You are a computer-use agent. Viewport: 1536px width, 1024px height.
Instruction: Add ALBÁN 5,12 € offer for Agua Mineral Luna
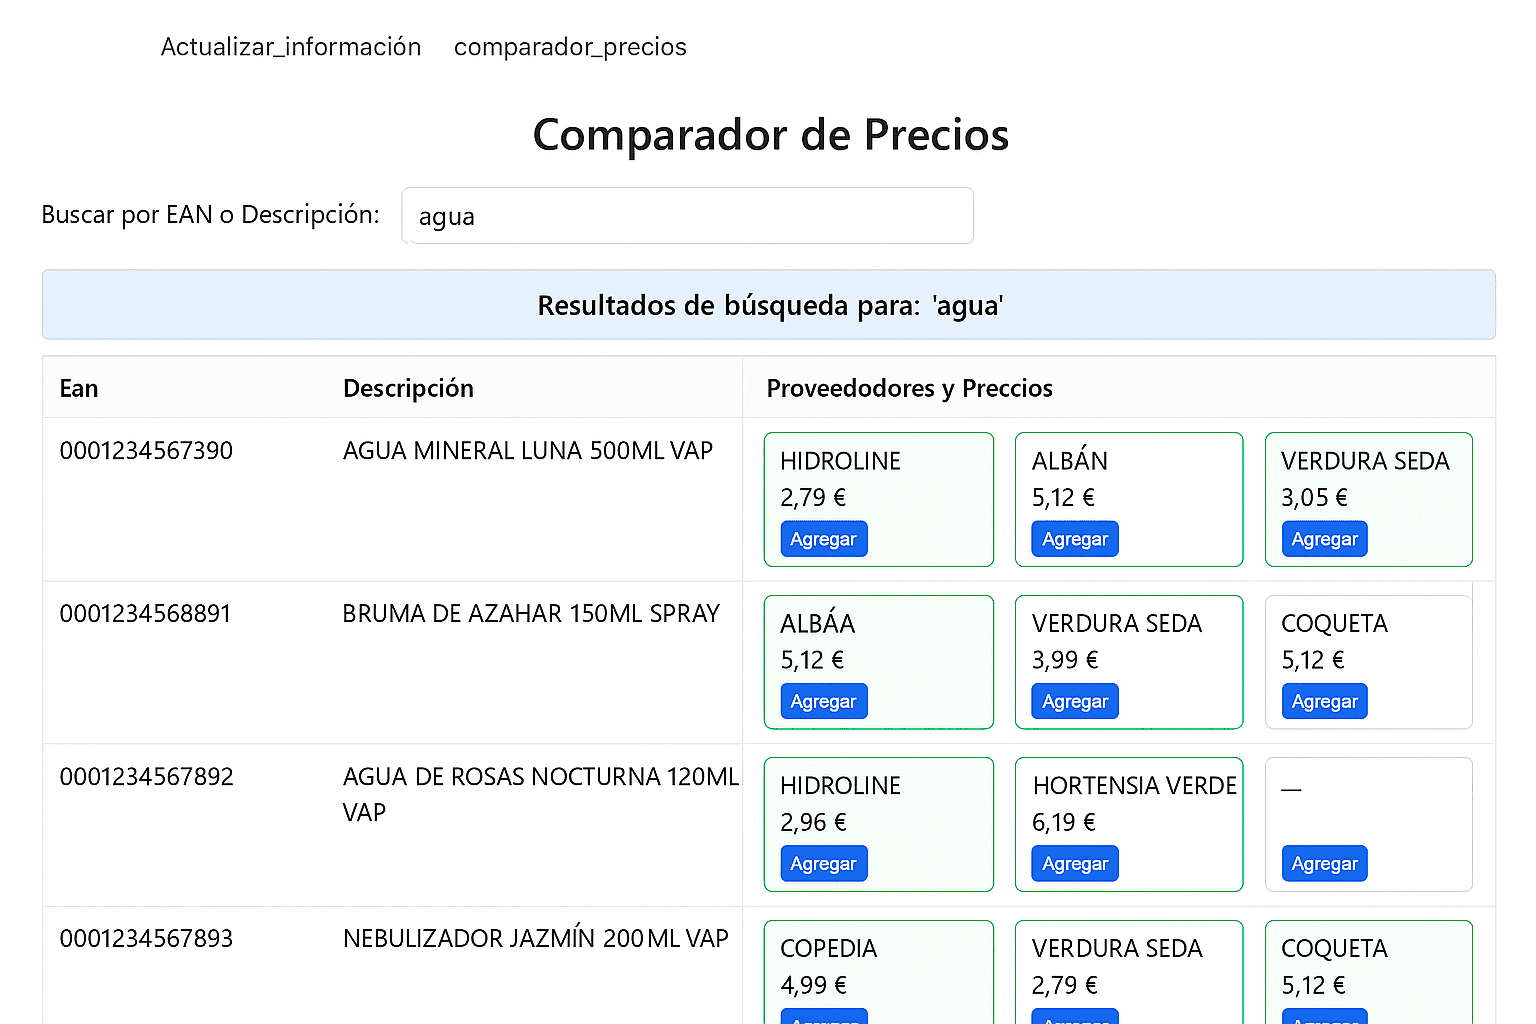click(1075, 539)
